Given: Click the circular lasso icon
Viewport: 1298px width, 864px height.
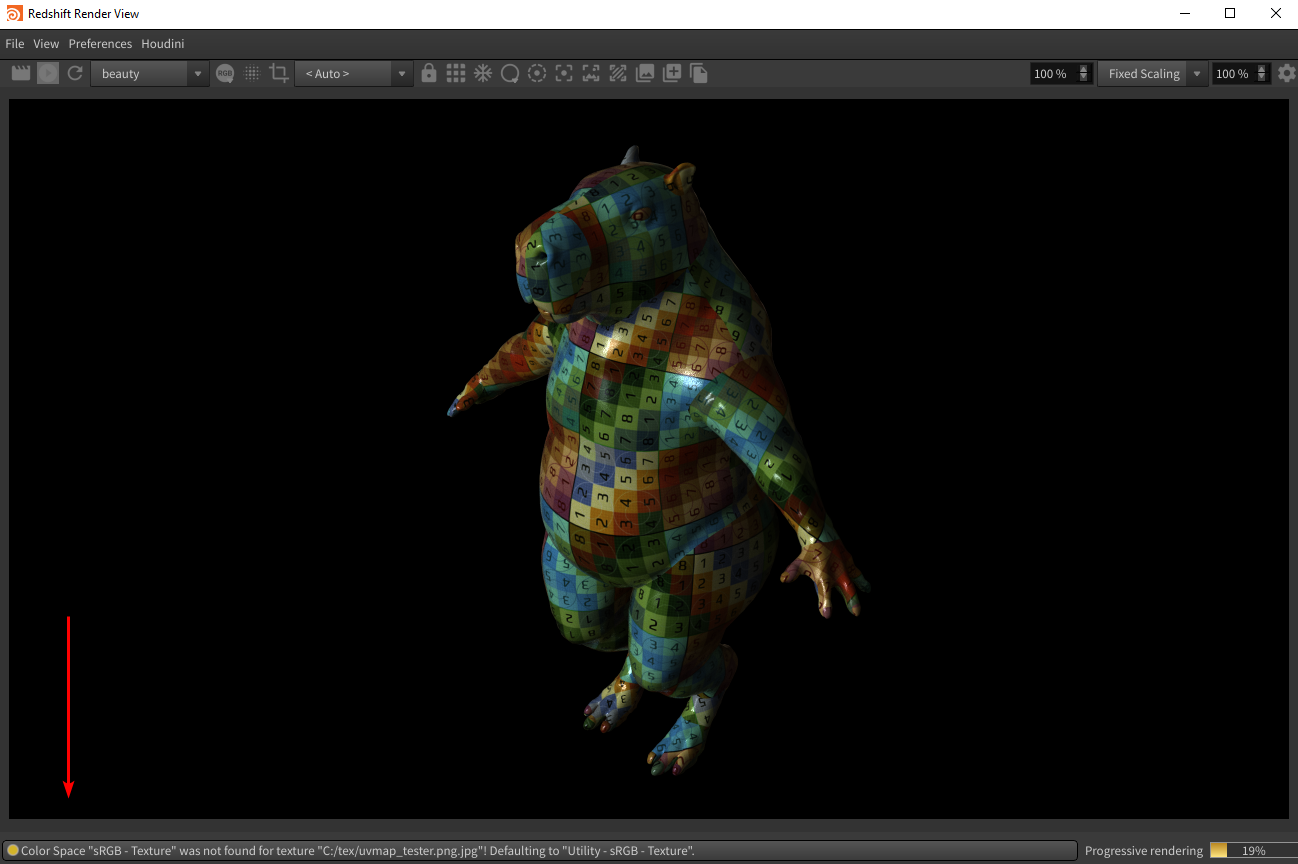Looking at the screenshot, I should coord(510,73).
